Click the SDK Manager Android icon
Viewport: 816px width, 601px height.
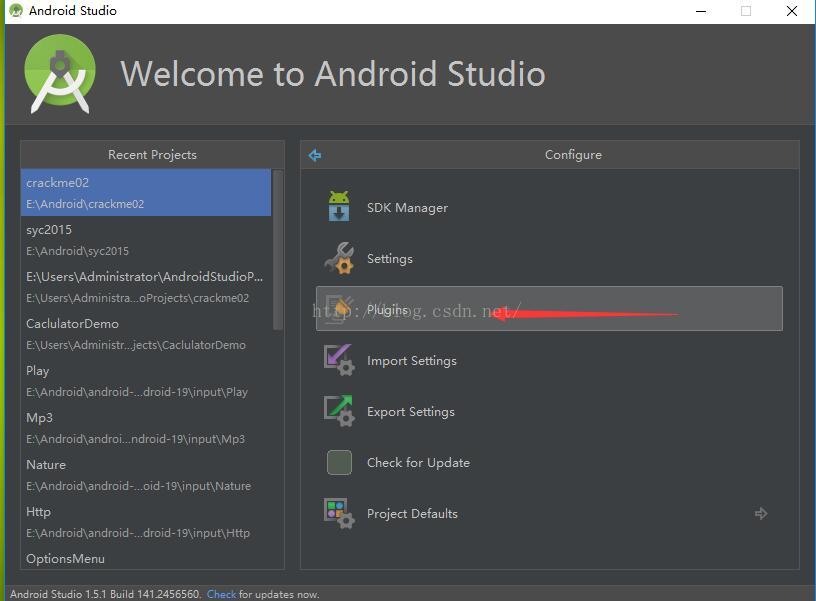point(339,207)
